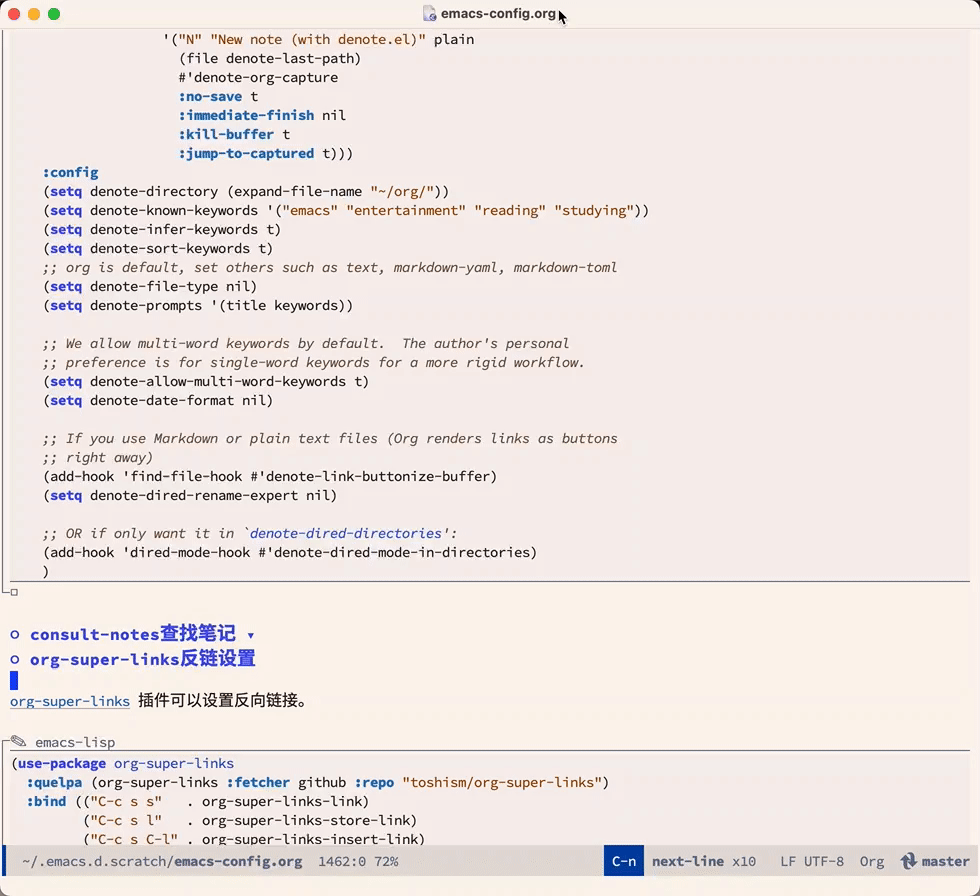This screenshot has height=896, width=980.
Task: Click the next-line command label
Action: tap(688, 862)
